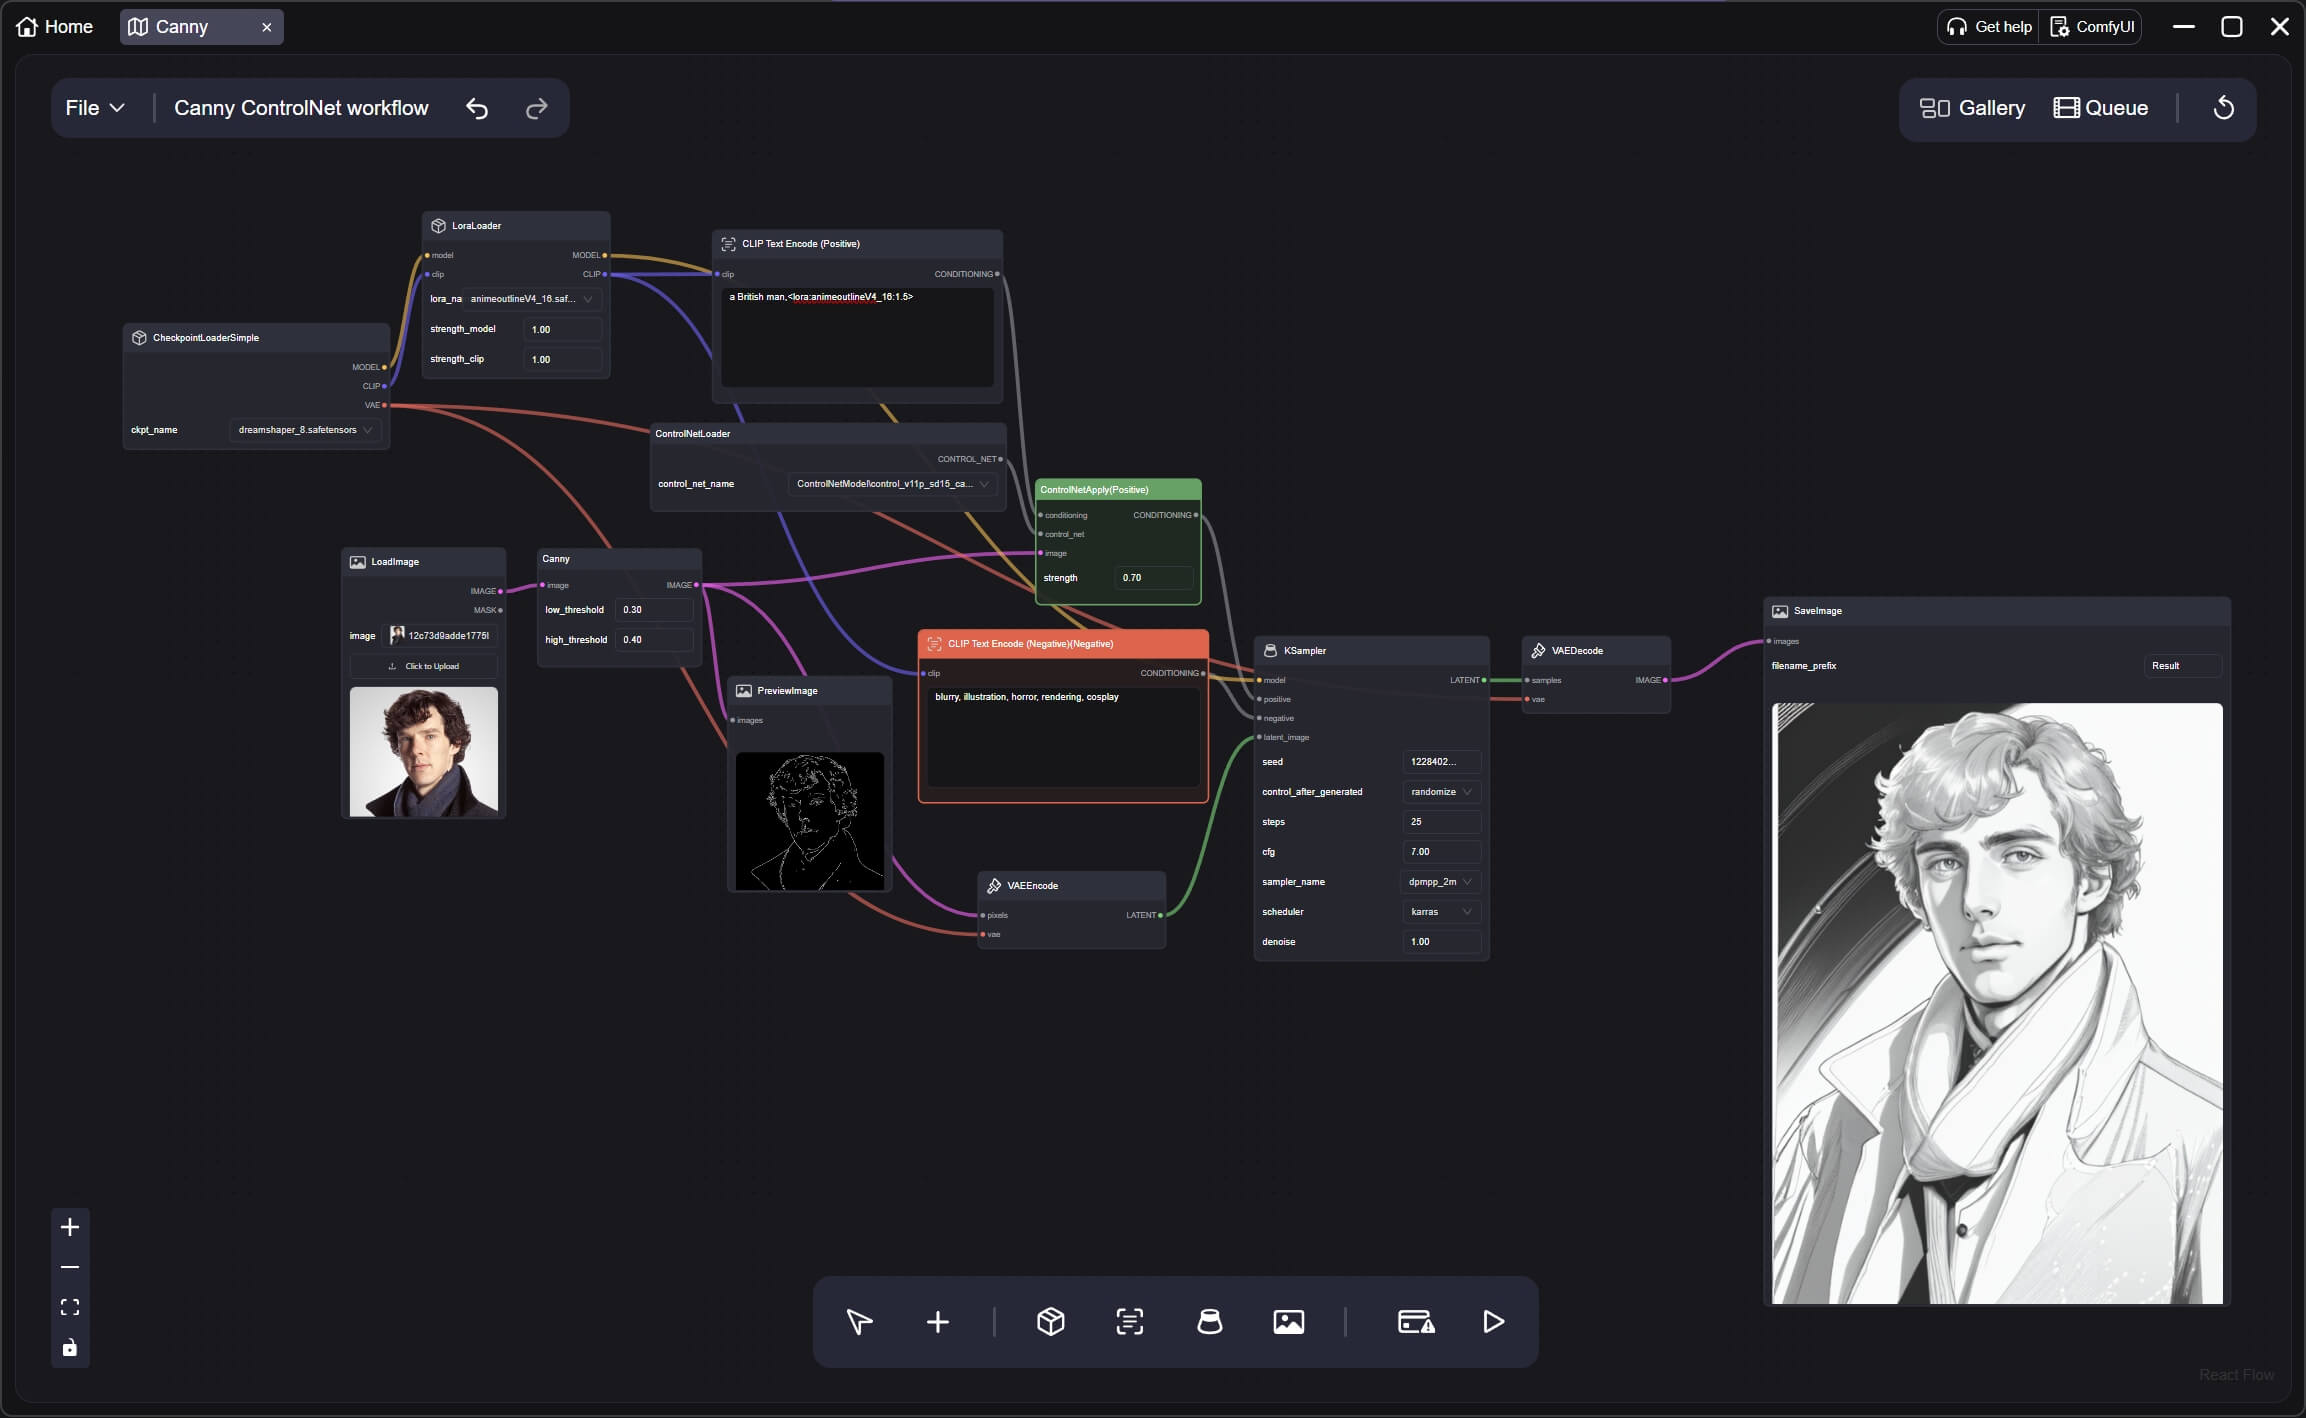2306x1418 pixels.
Task: Open the scheduler karras dropdown
Action: coord(1441,912)
